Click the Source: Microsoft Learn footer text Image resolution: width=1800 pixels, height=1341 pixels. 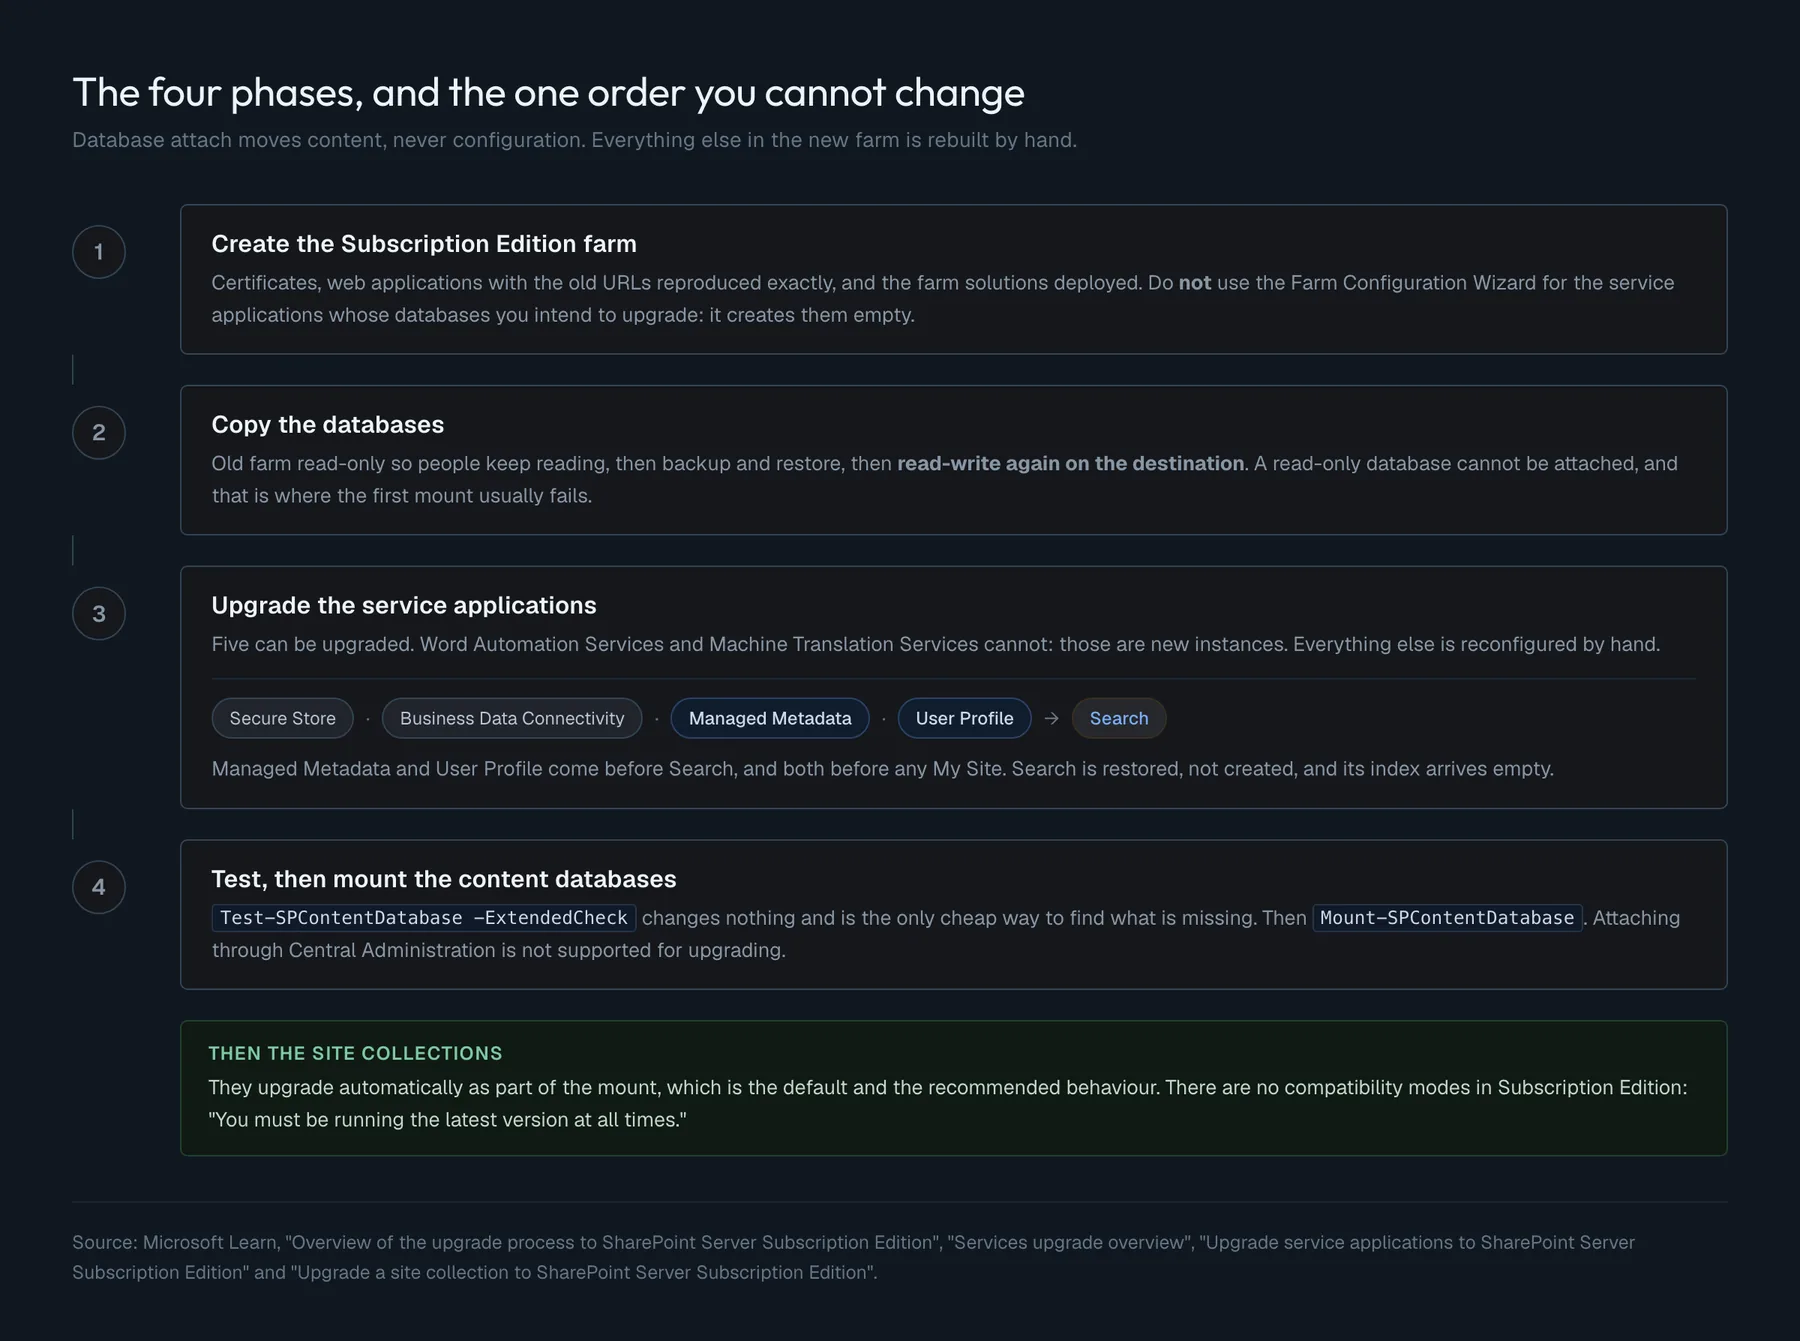853,1257
